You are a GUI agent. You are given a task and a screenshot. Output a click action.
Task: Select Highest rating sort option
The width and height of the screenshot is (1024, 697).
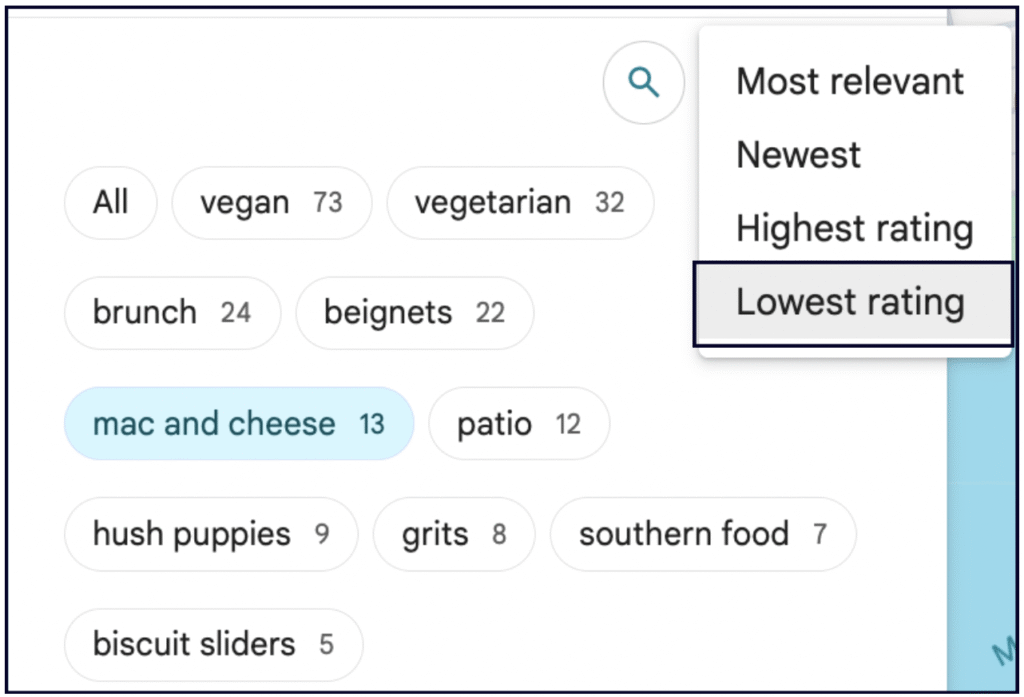tap(854, 229)
